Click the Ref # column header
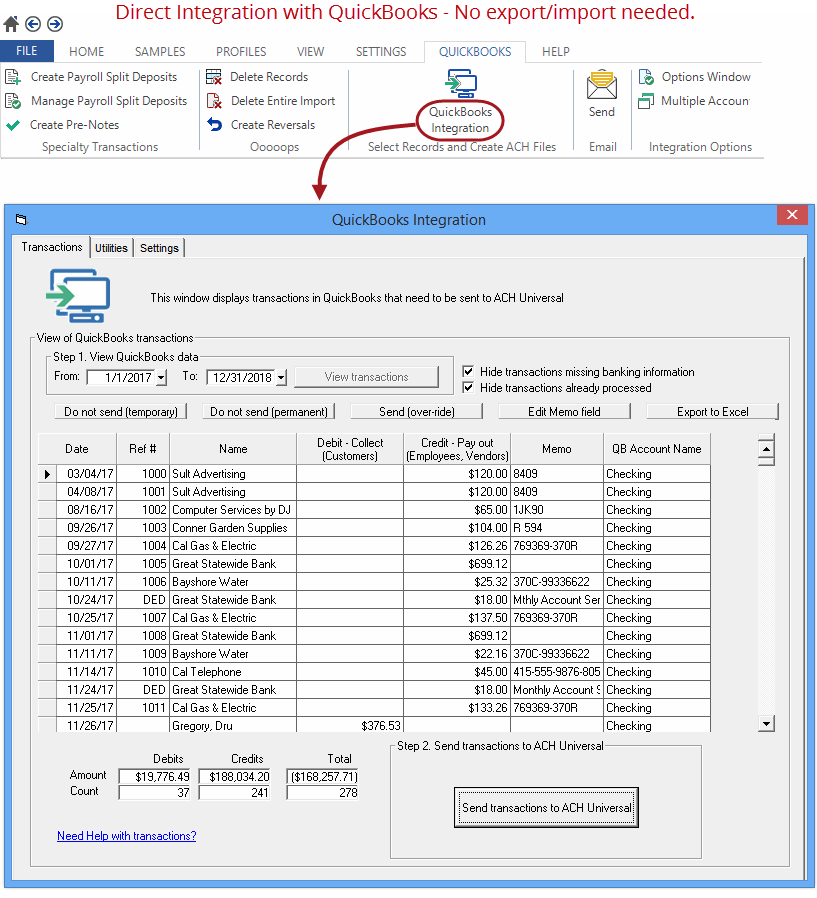This screenshot has width=817, height=898. 143,449
